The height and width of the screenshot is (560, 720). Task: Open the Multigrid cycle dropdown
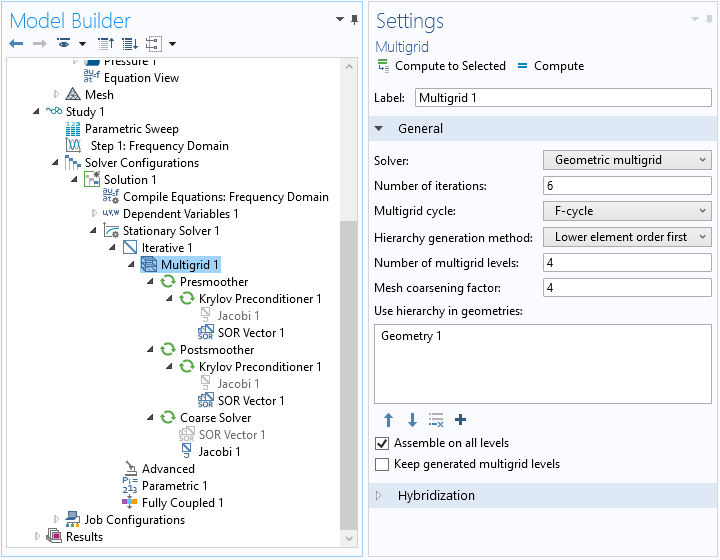626,211
